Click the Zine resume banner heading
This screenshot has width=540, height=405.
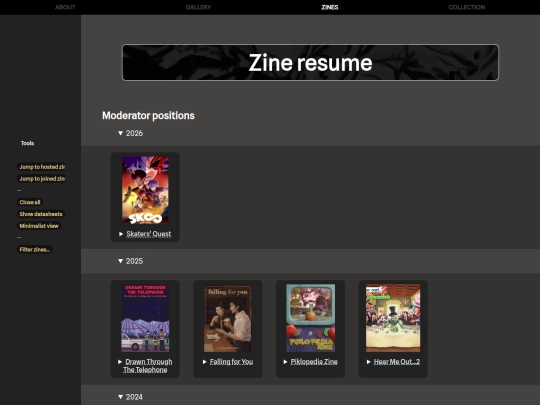coord(310,63)
